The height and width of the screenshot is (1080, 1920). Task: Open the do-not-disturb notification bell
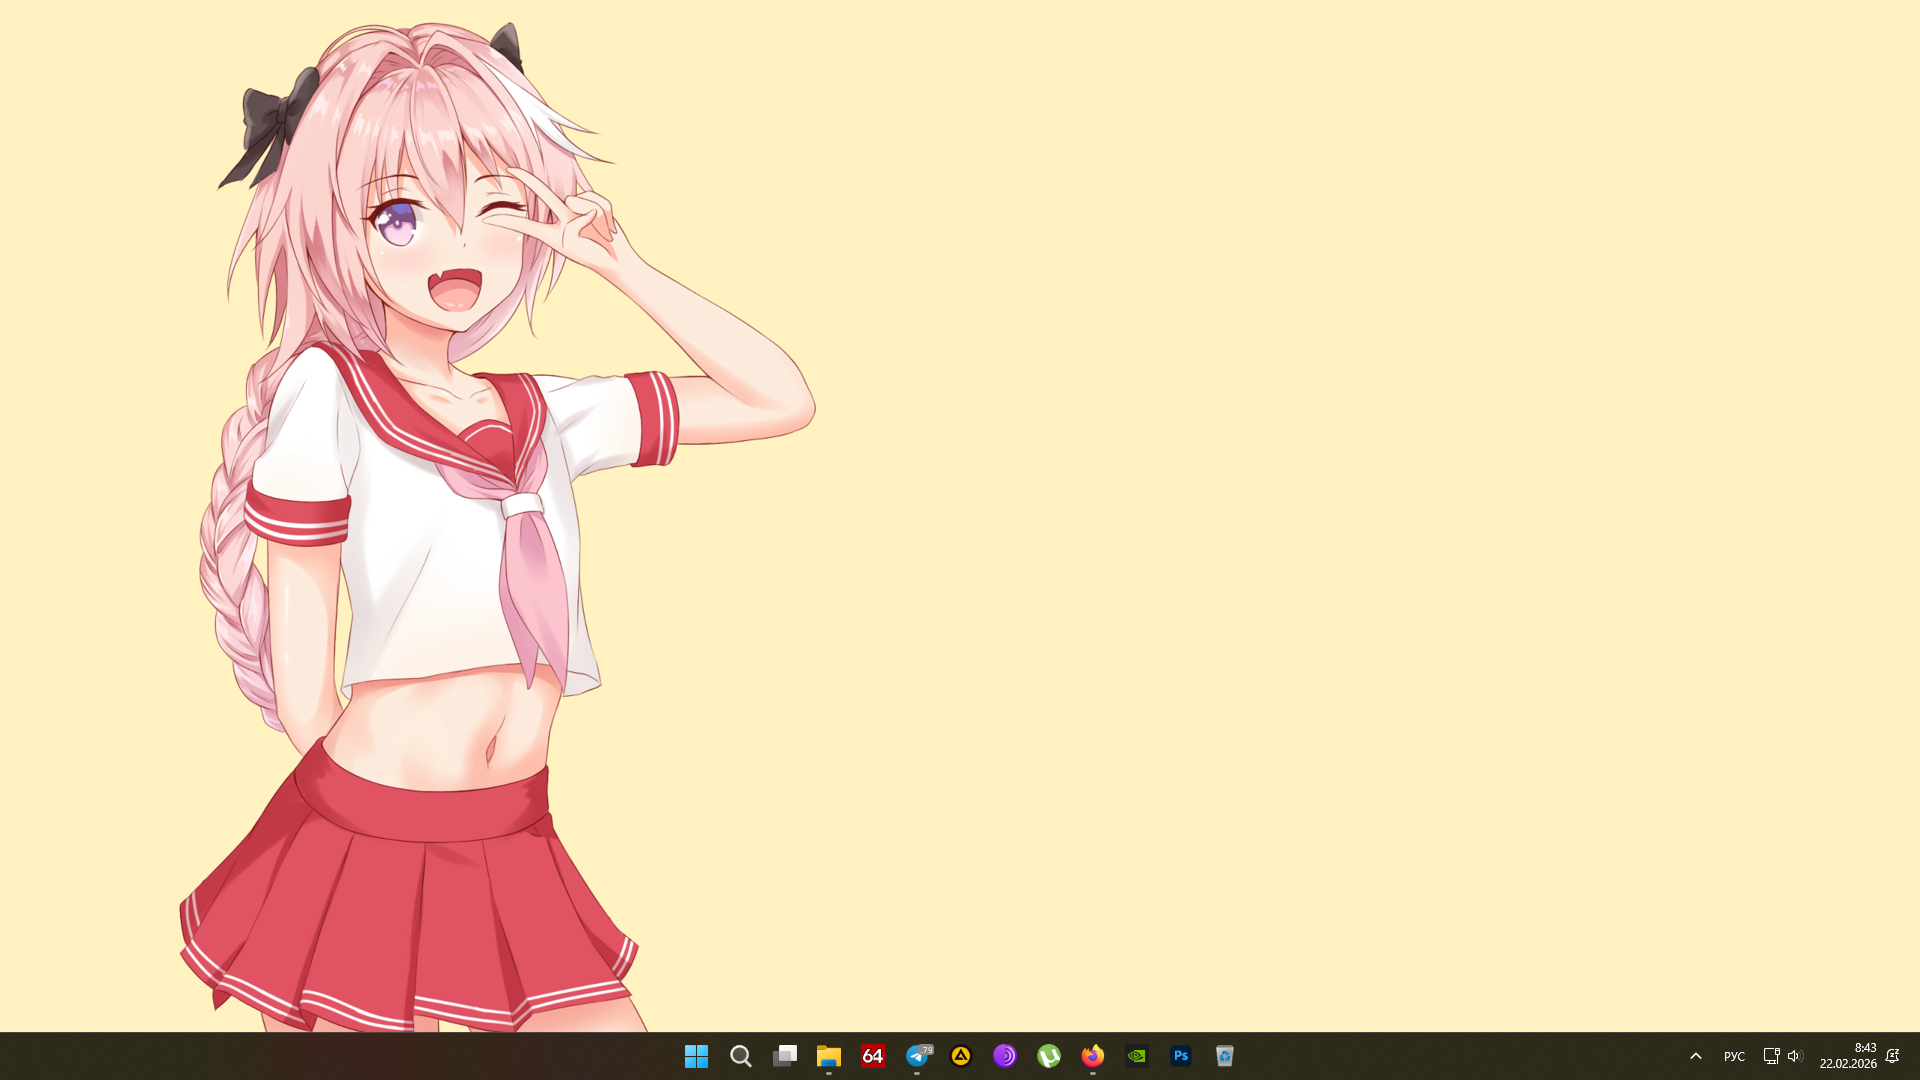click(1892, 1056)
